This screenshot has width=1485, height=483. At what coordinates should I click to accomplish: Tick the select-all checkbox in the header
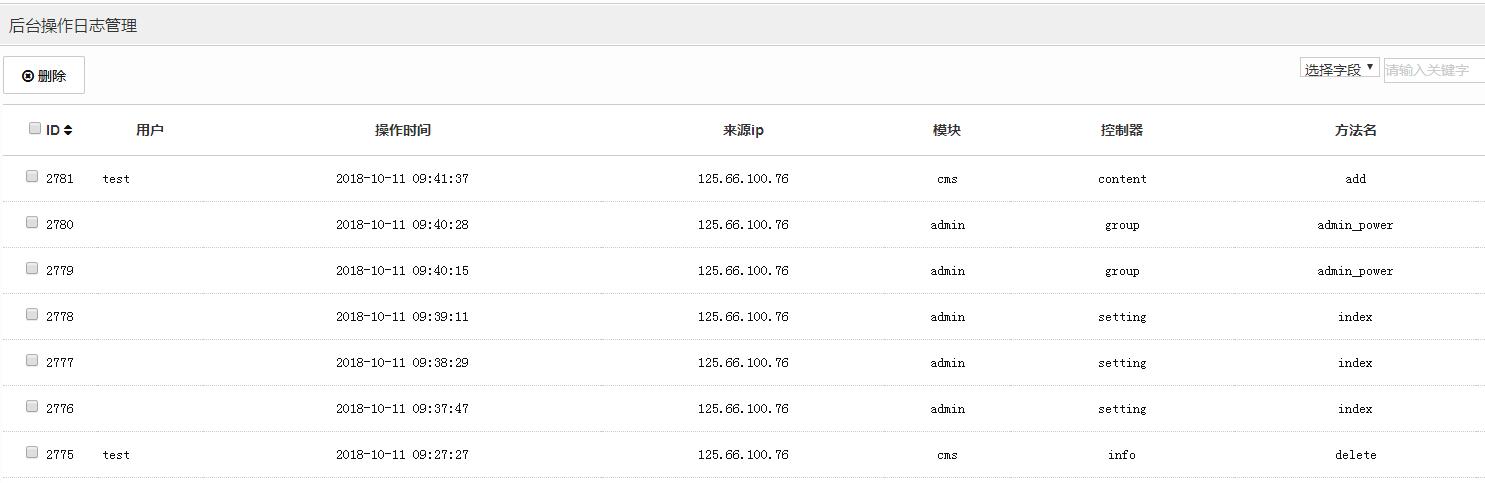tap(35, 128)
